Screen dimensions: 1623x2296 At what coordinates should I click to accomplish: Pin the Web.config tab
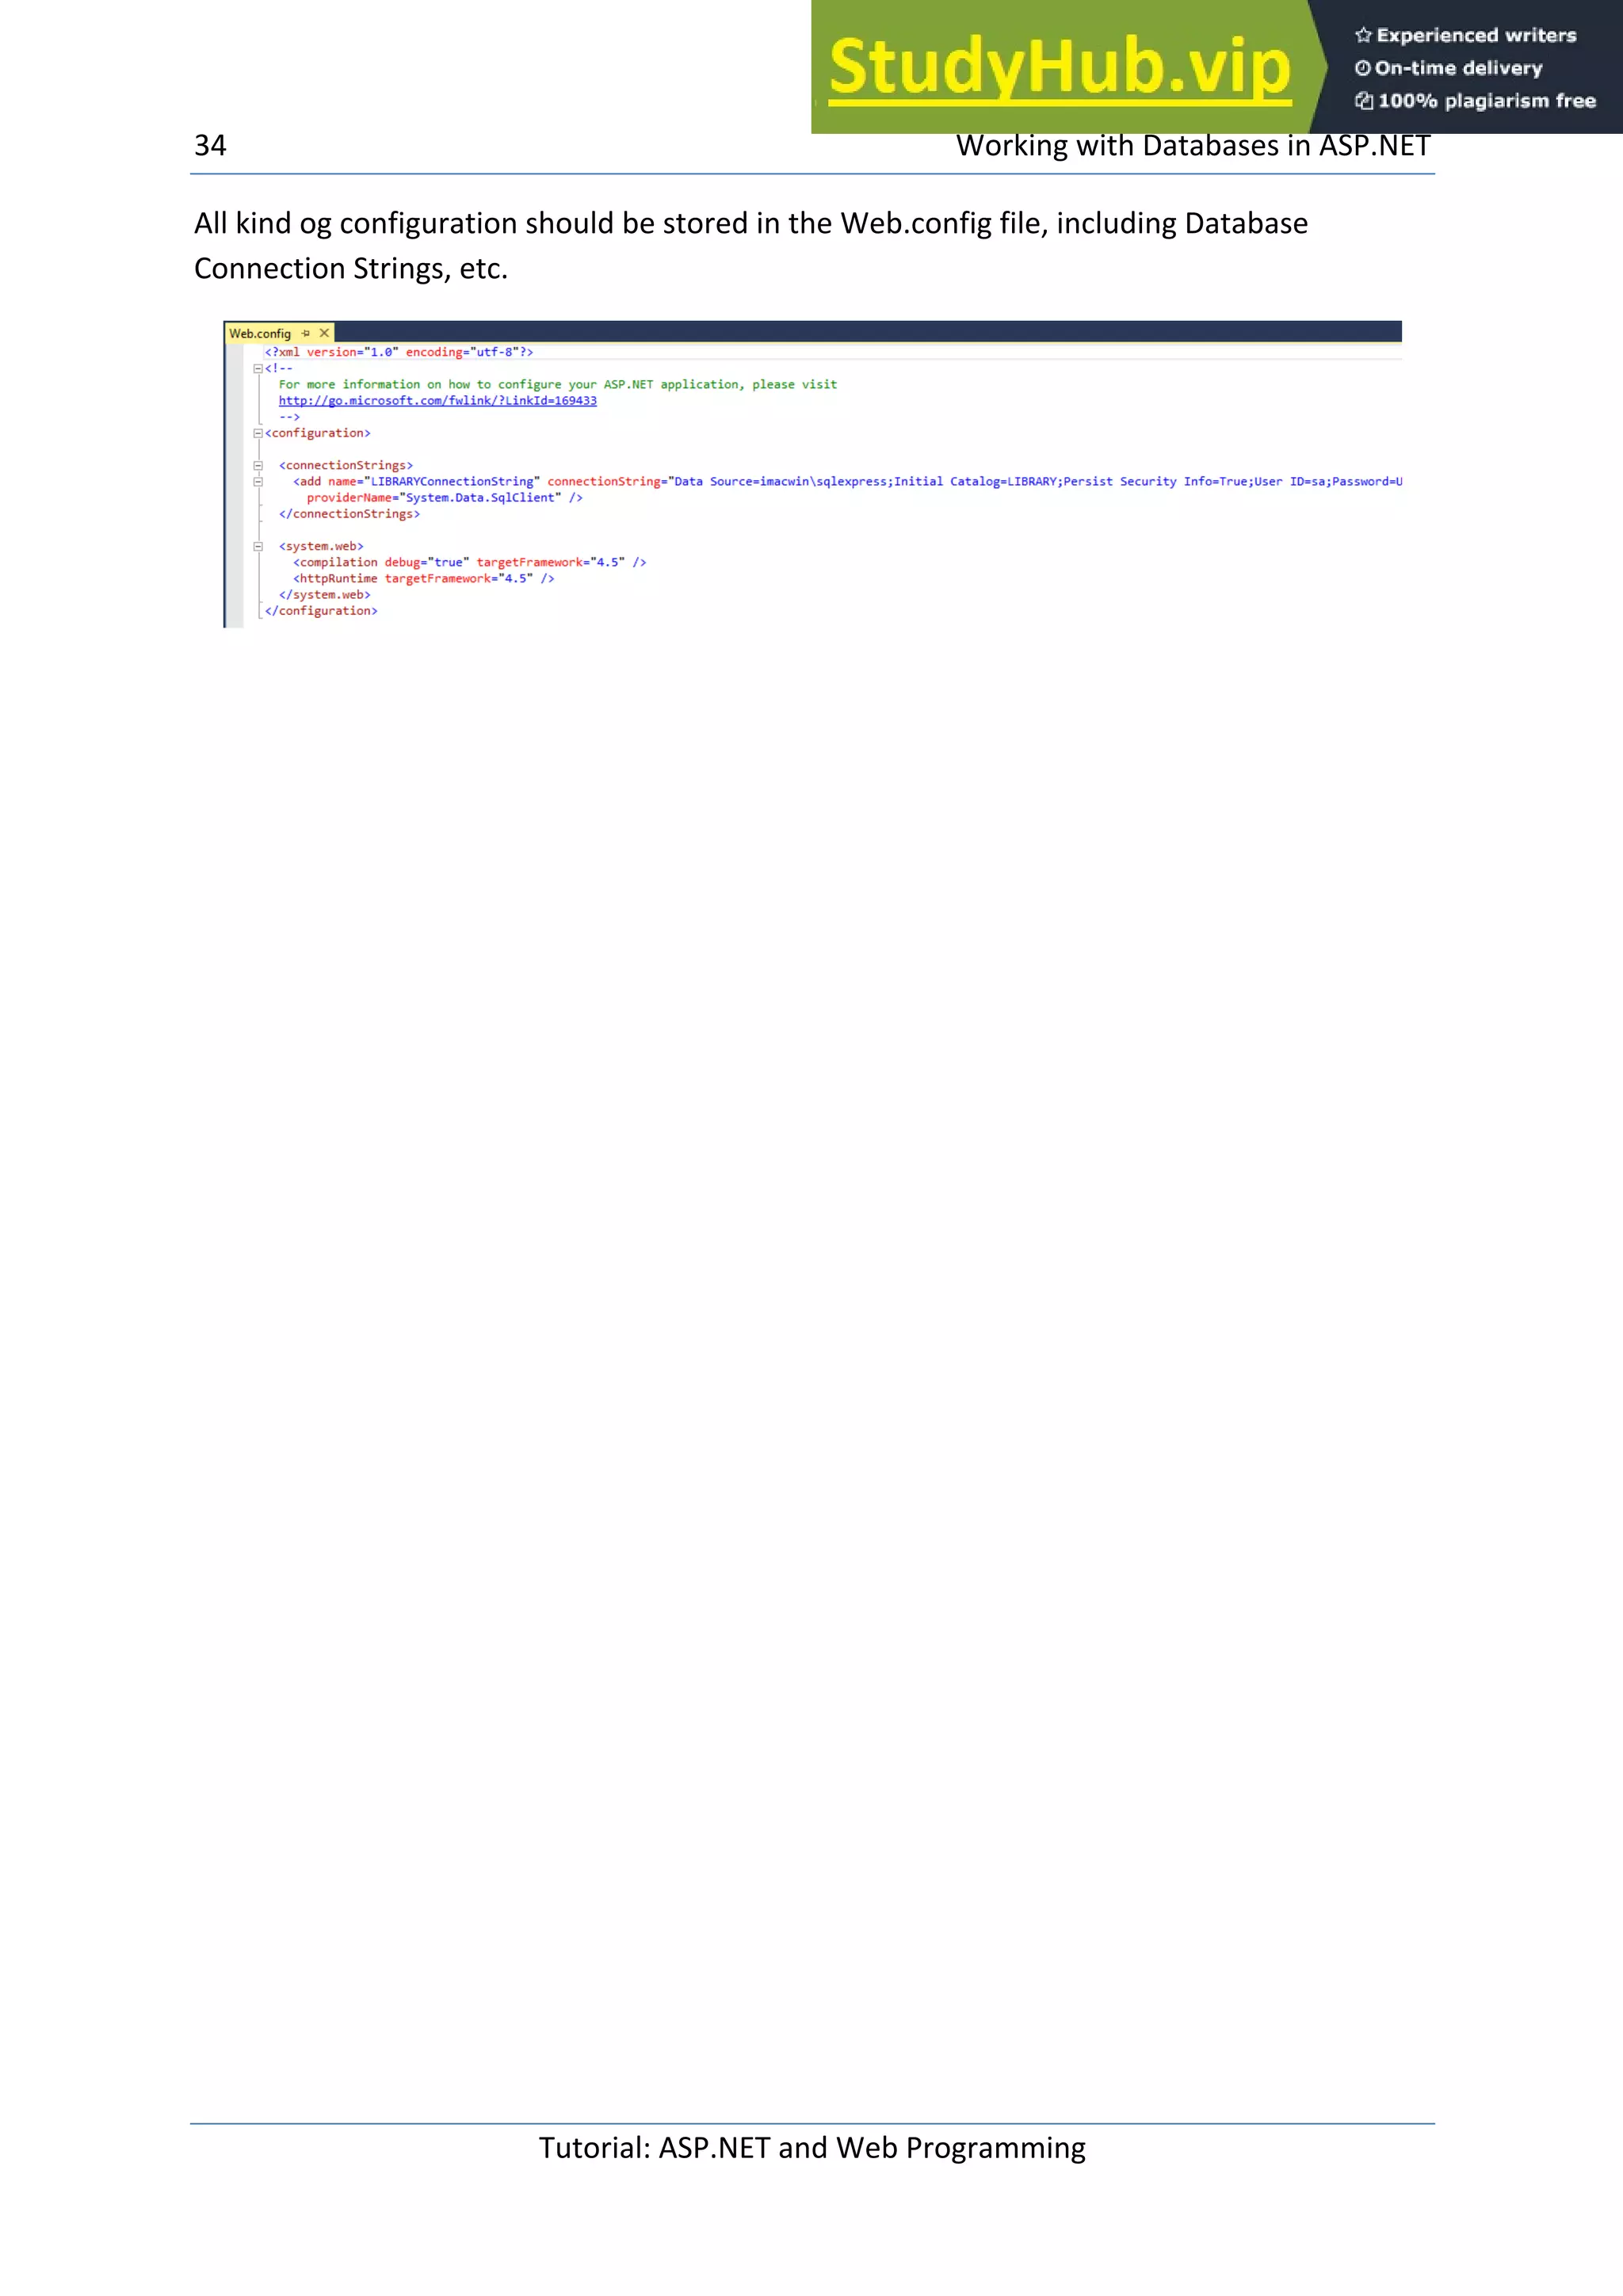(x=306, y=333)
